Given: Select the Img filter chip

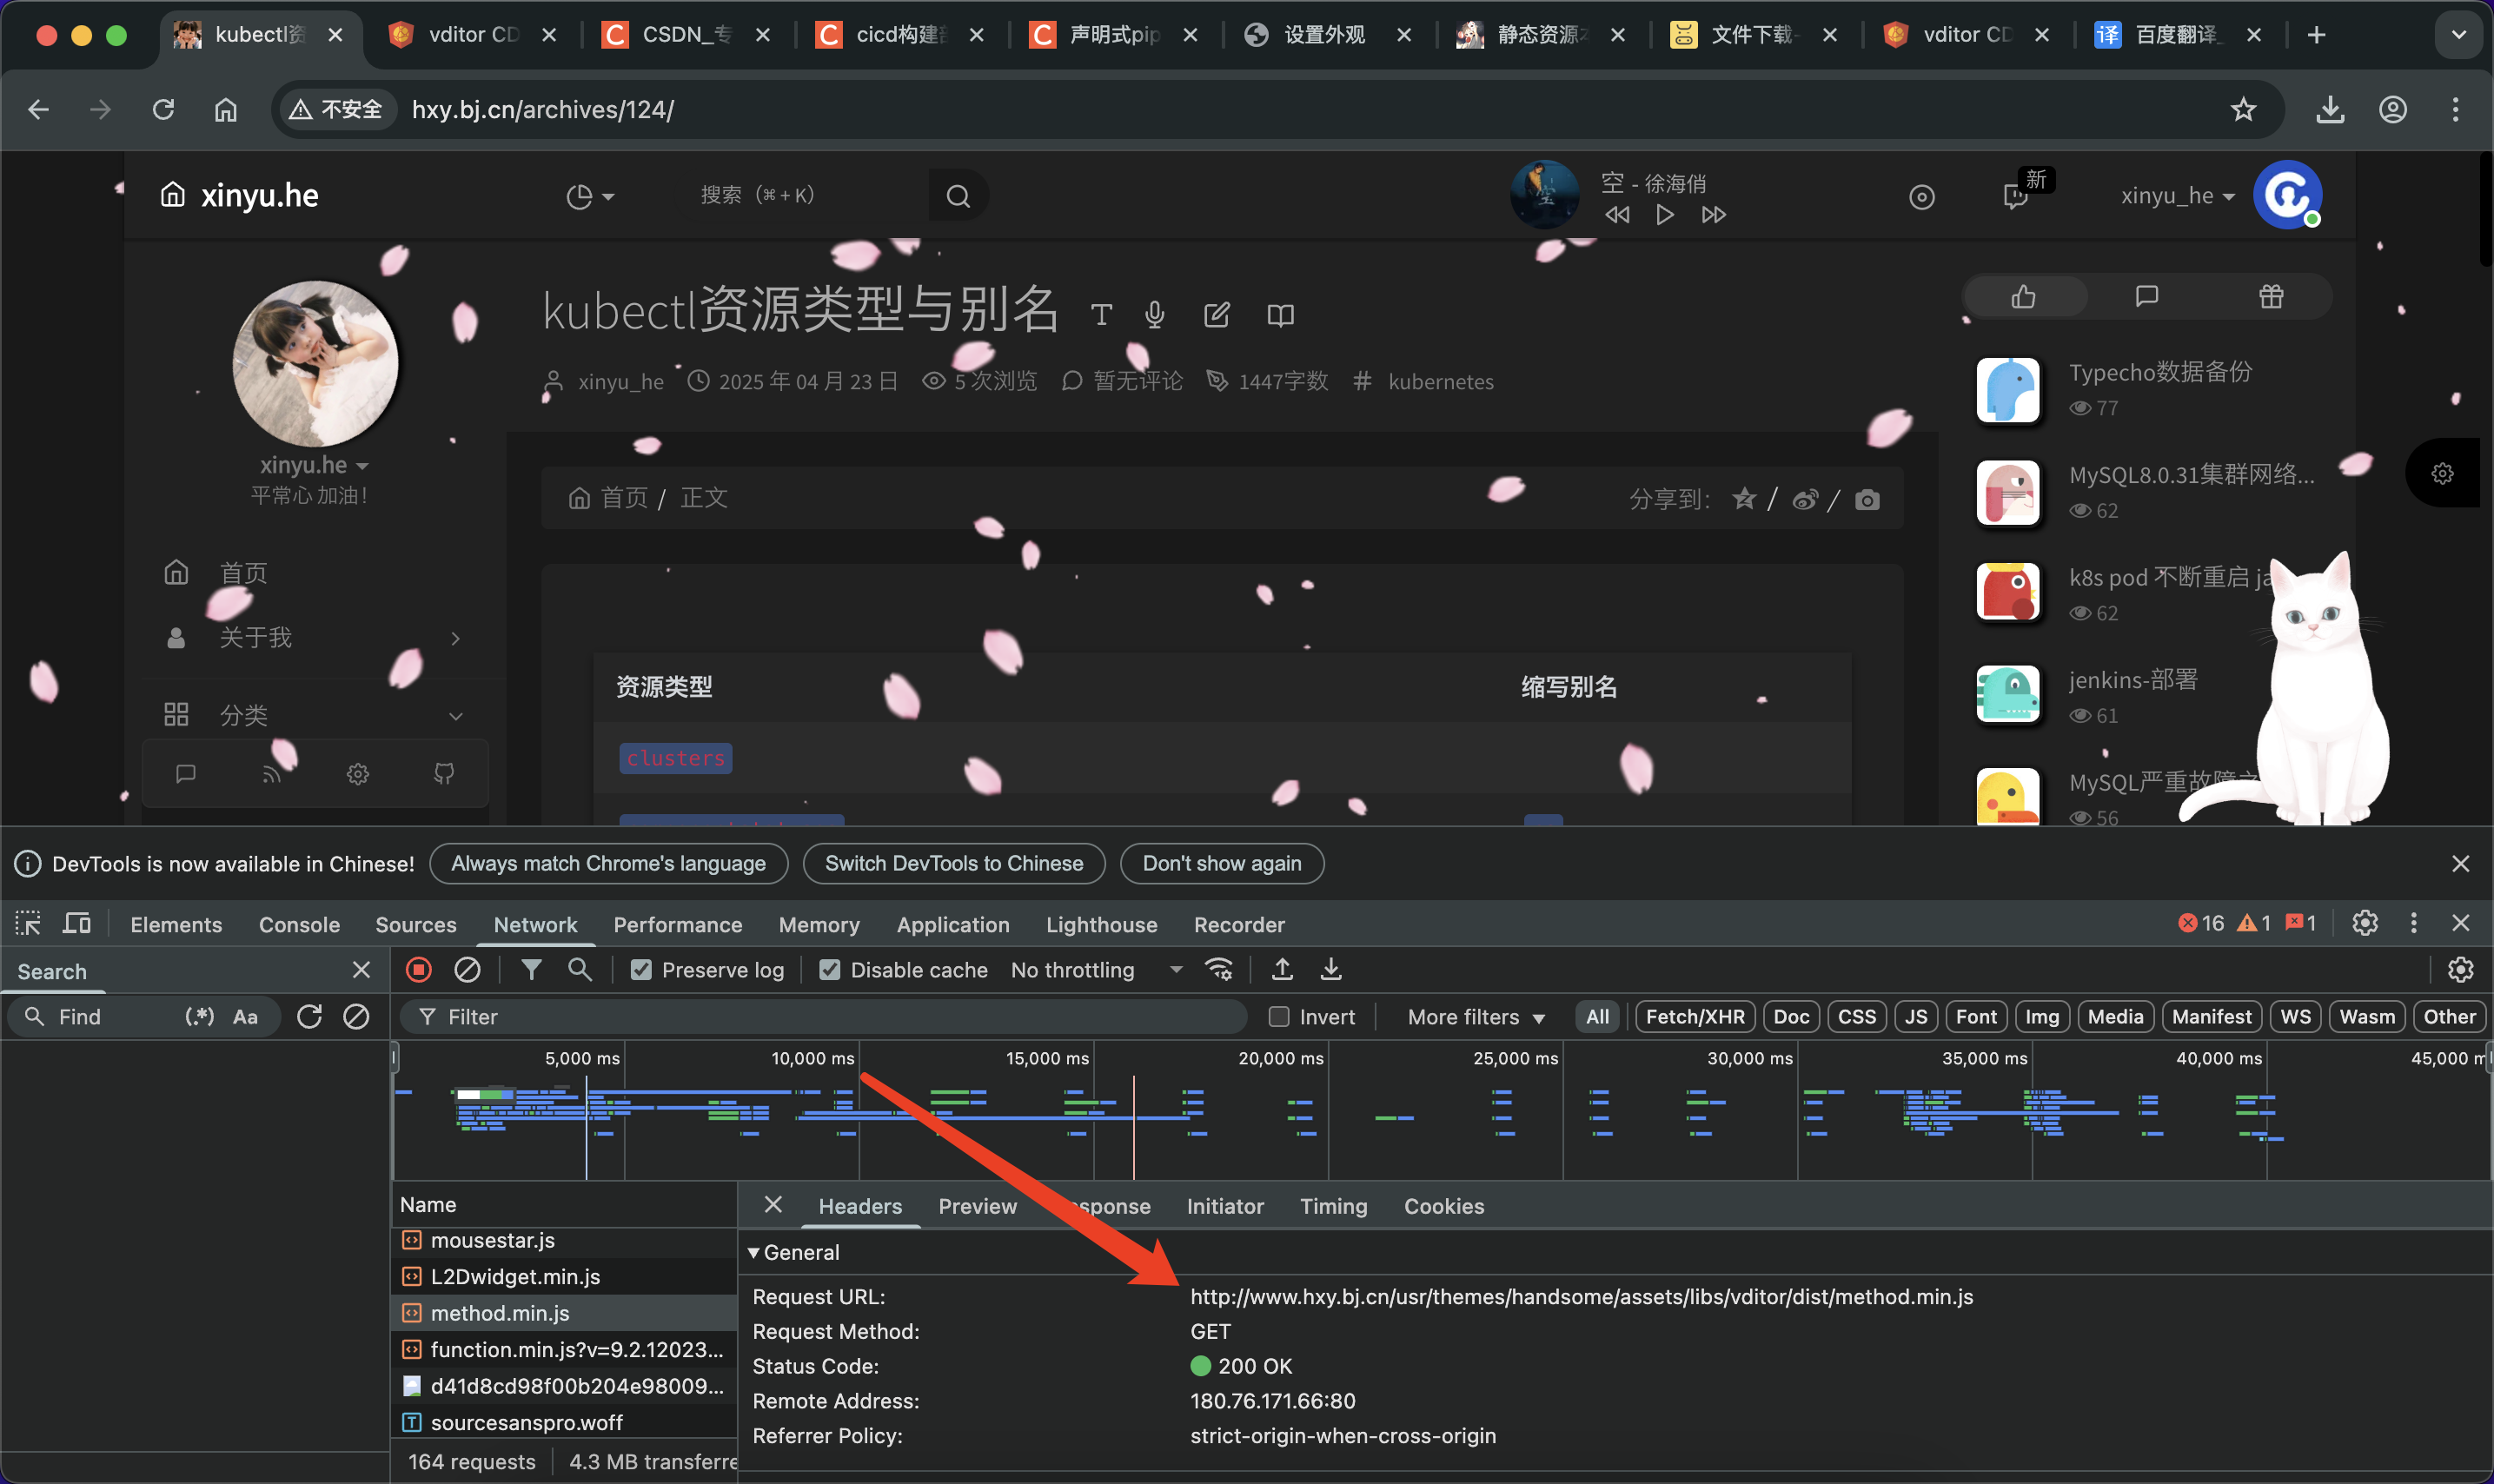Looking at the screenshot, I should pyautogui.click(x=2041, y=1016).
